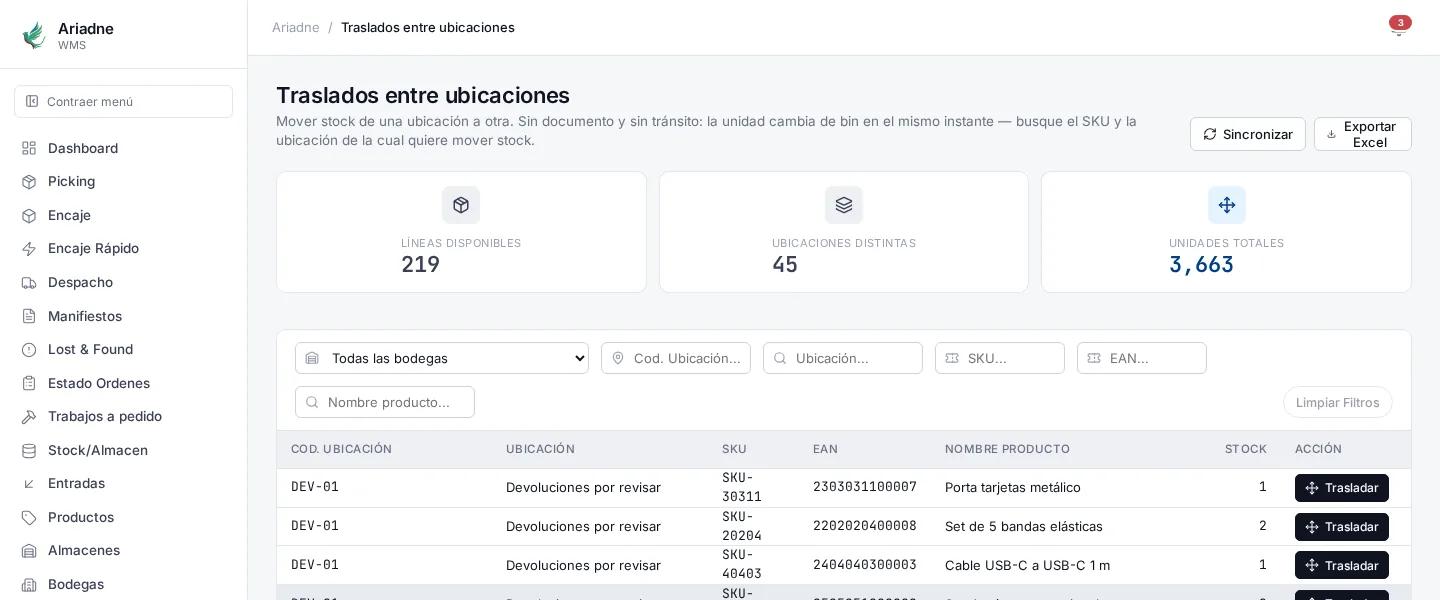Click the Ariadne breadcrumb link
Screen dimensions: 1440x600
[296, 27]
